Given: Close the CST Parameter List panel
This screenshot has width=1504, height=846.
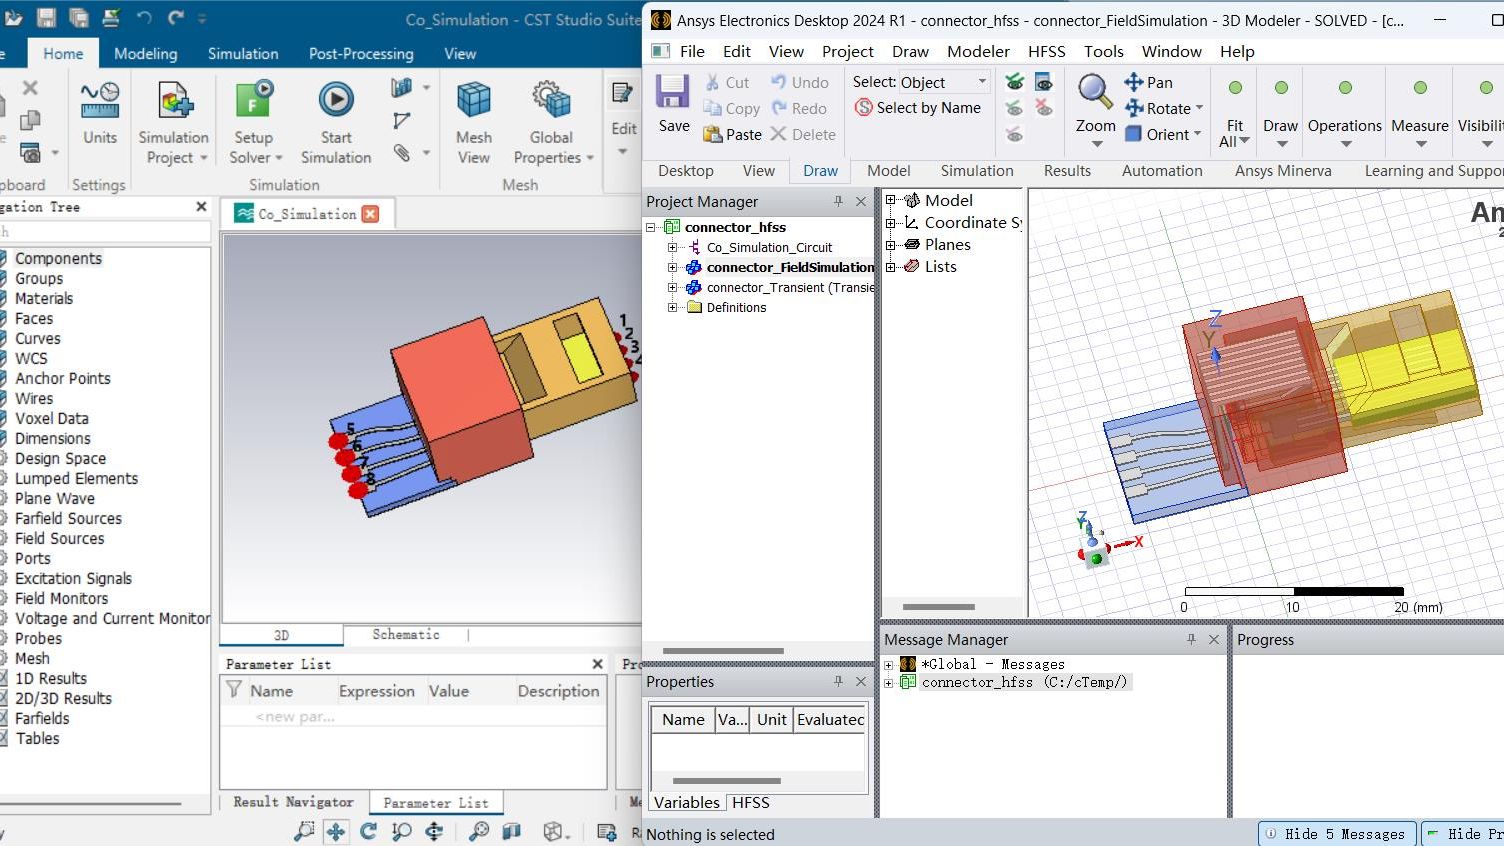Looking at the screenshot, I should [x=597, y=664].
